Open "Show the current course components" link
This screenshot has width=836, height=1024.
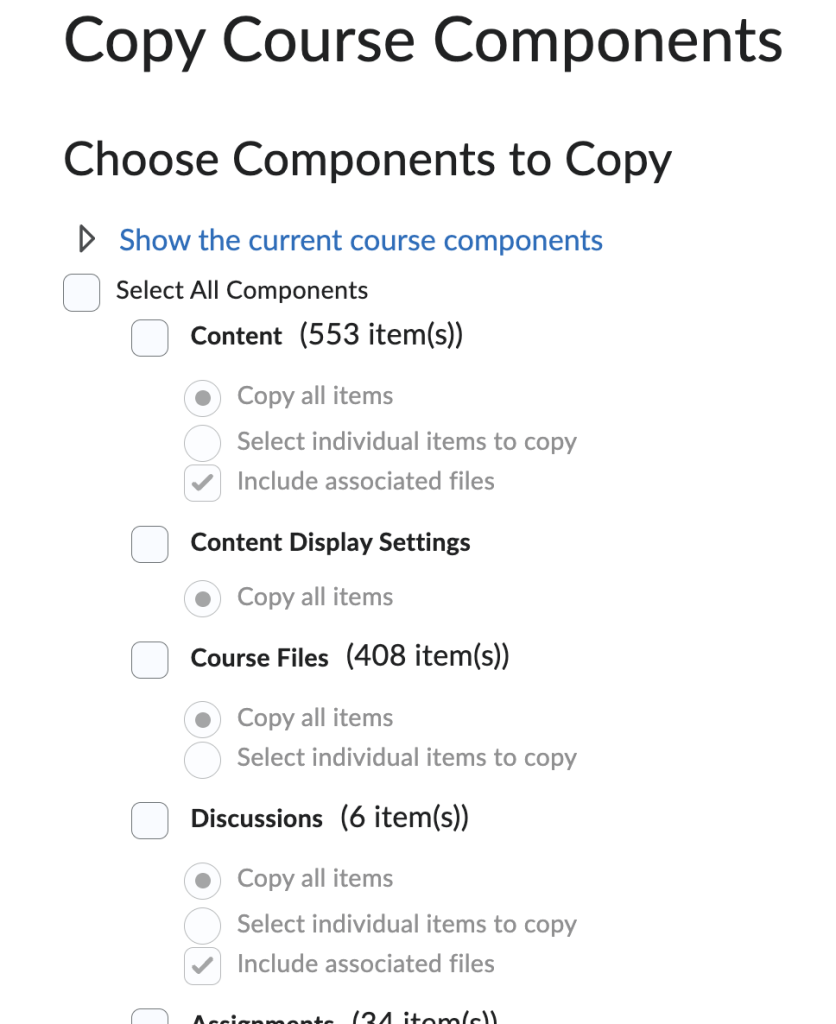click(x=360, y=240)
